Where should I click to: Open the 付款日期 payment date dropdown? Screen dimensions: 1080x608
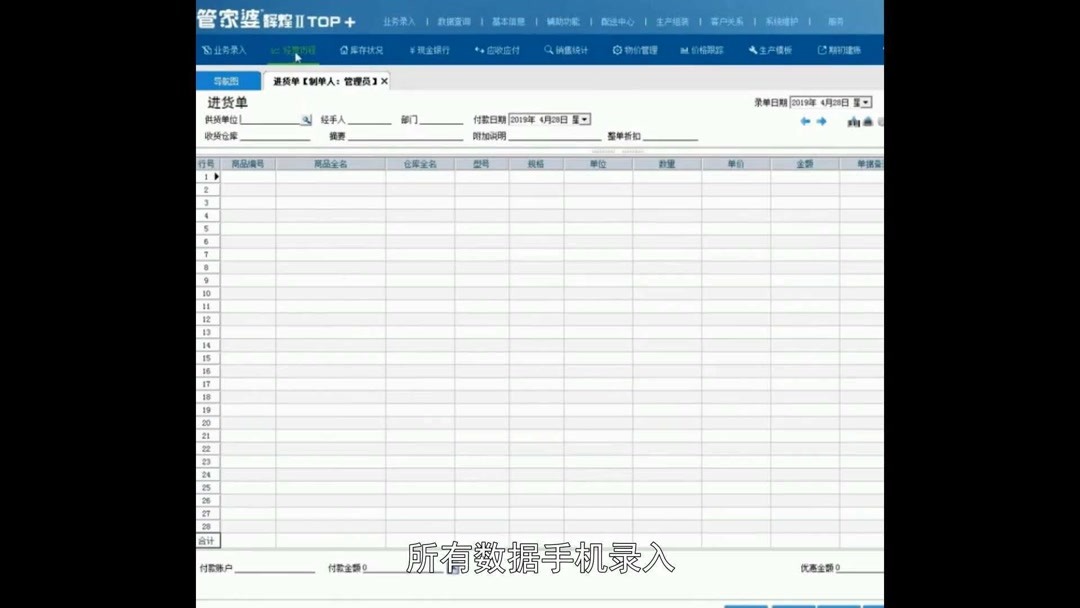click(x=583, y=119)
